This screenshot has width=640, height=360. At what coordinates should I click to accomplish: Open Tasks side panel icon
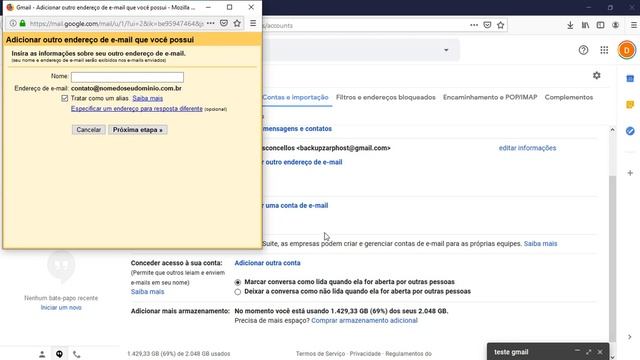(630, 131)
